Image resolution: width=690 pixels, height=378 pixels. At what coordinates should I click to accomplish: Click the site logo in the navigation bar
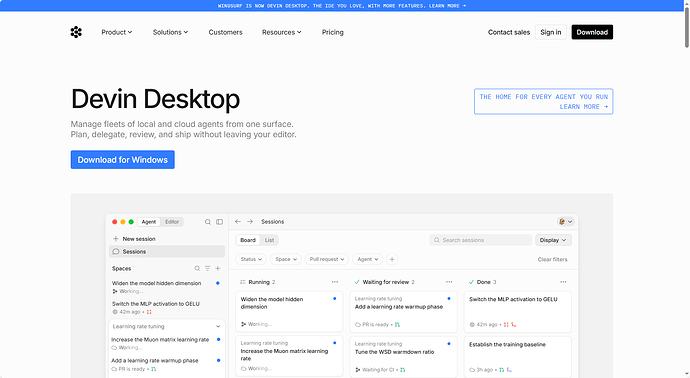[76, 32]
